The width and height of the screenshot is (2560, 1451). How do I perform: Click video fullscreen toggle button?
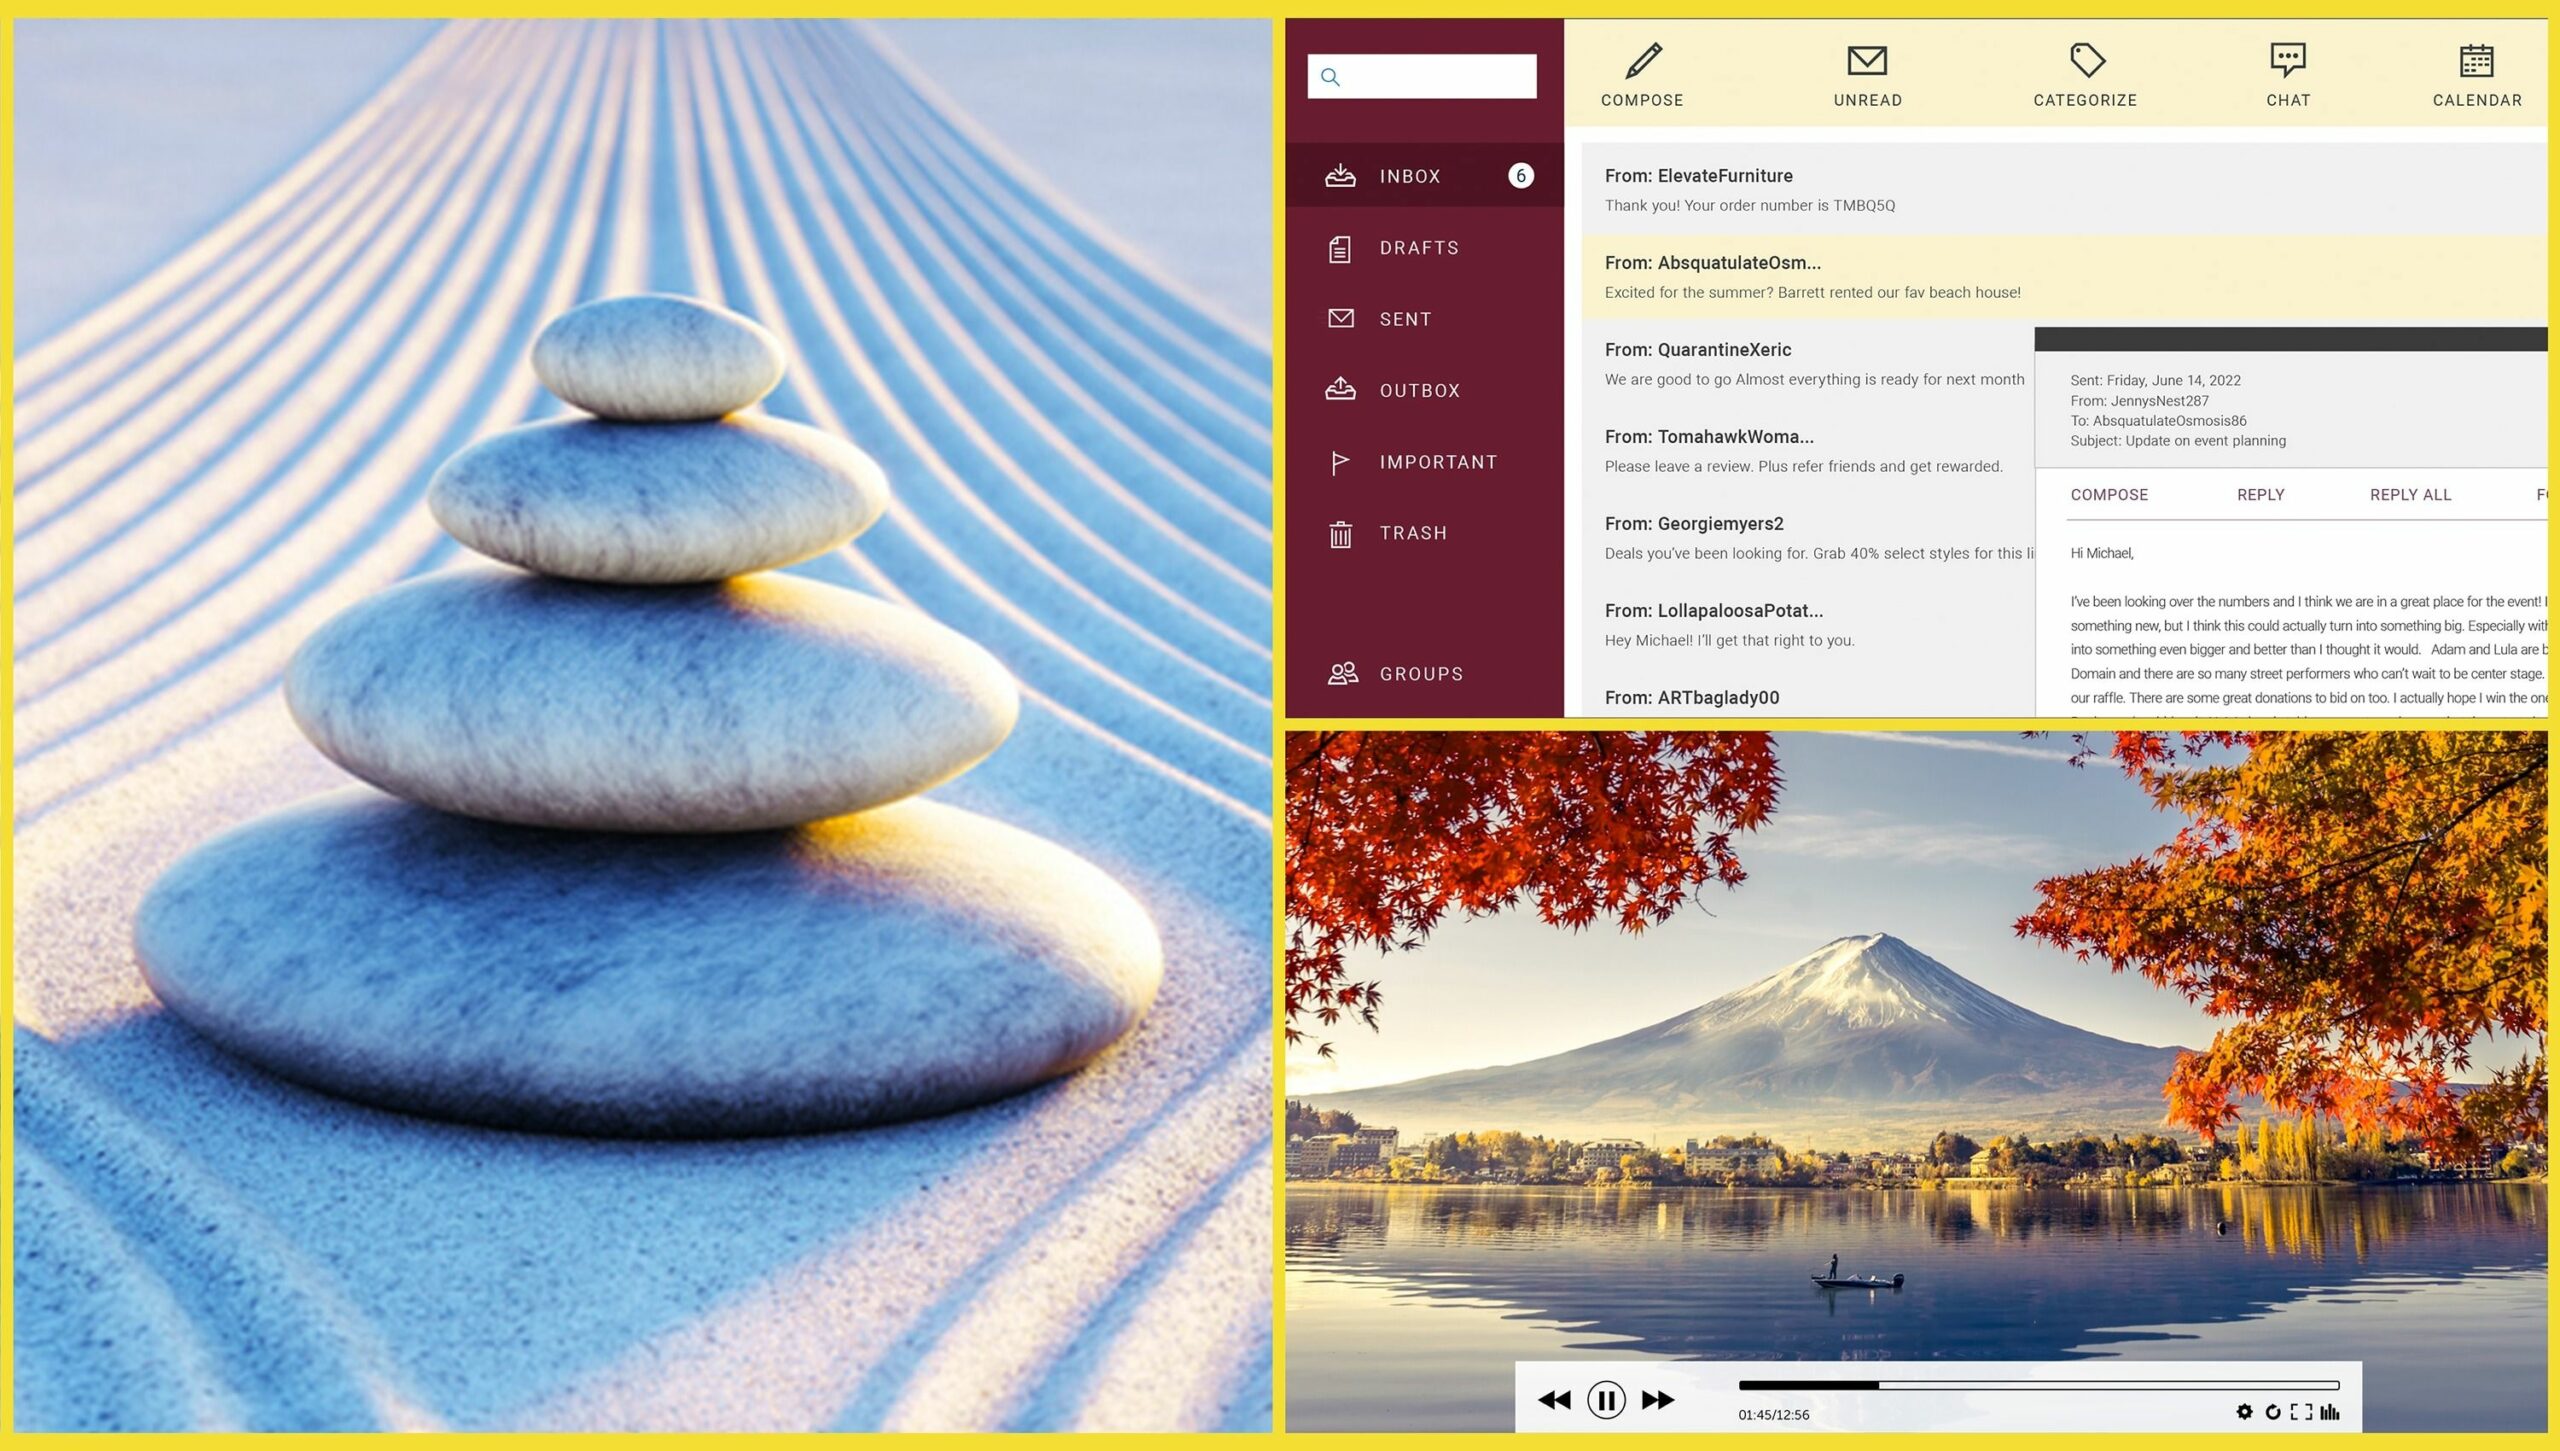[x=2298, y=1412]
